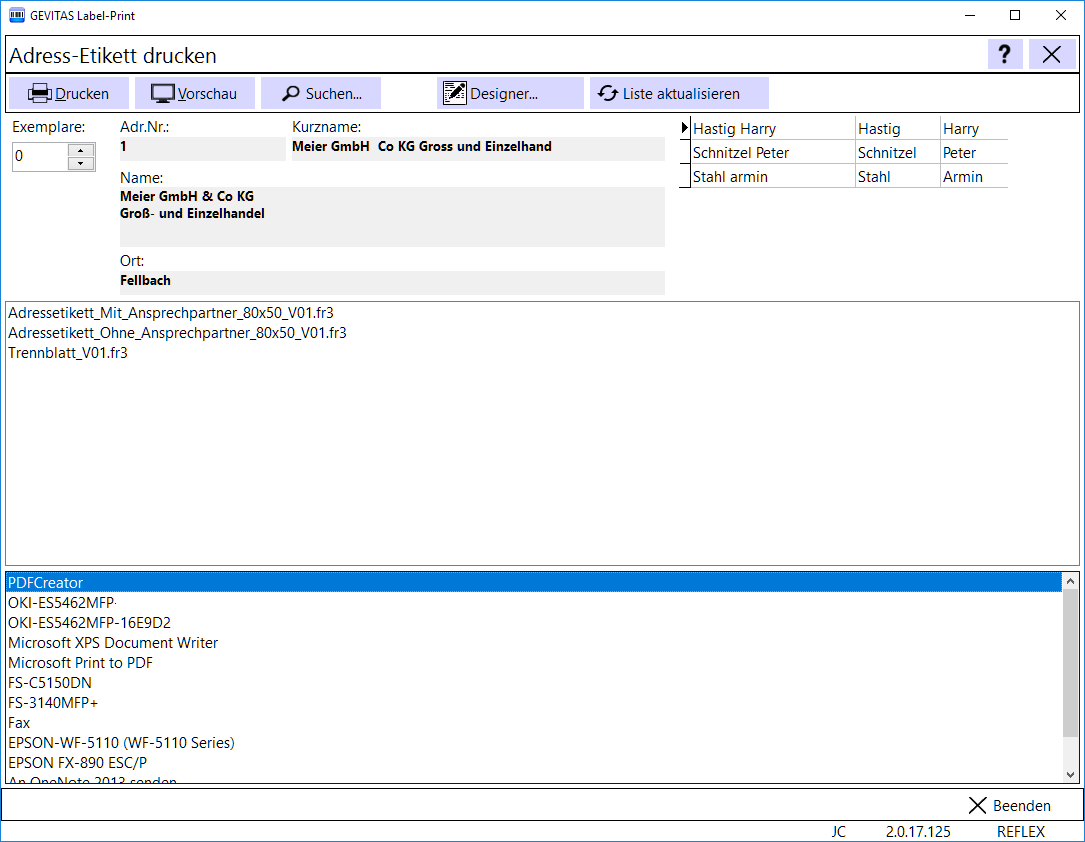
Task: Click the Suchen magnifier button
Action: pos(321,93)
